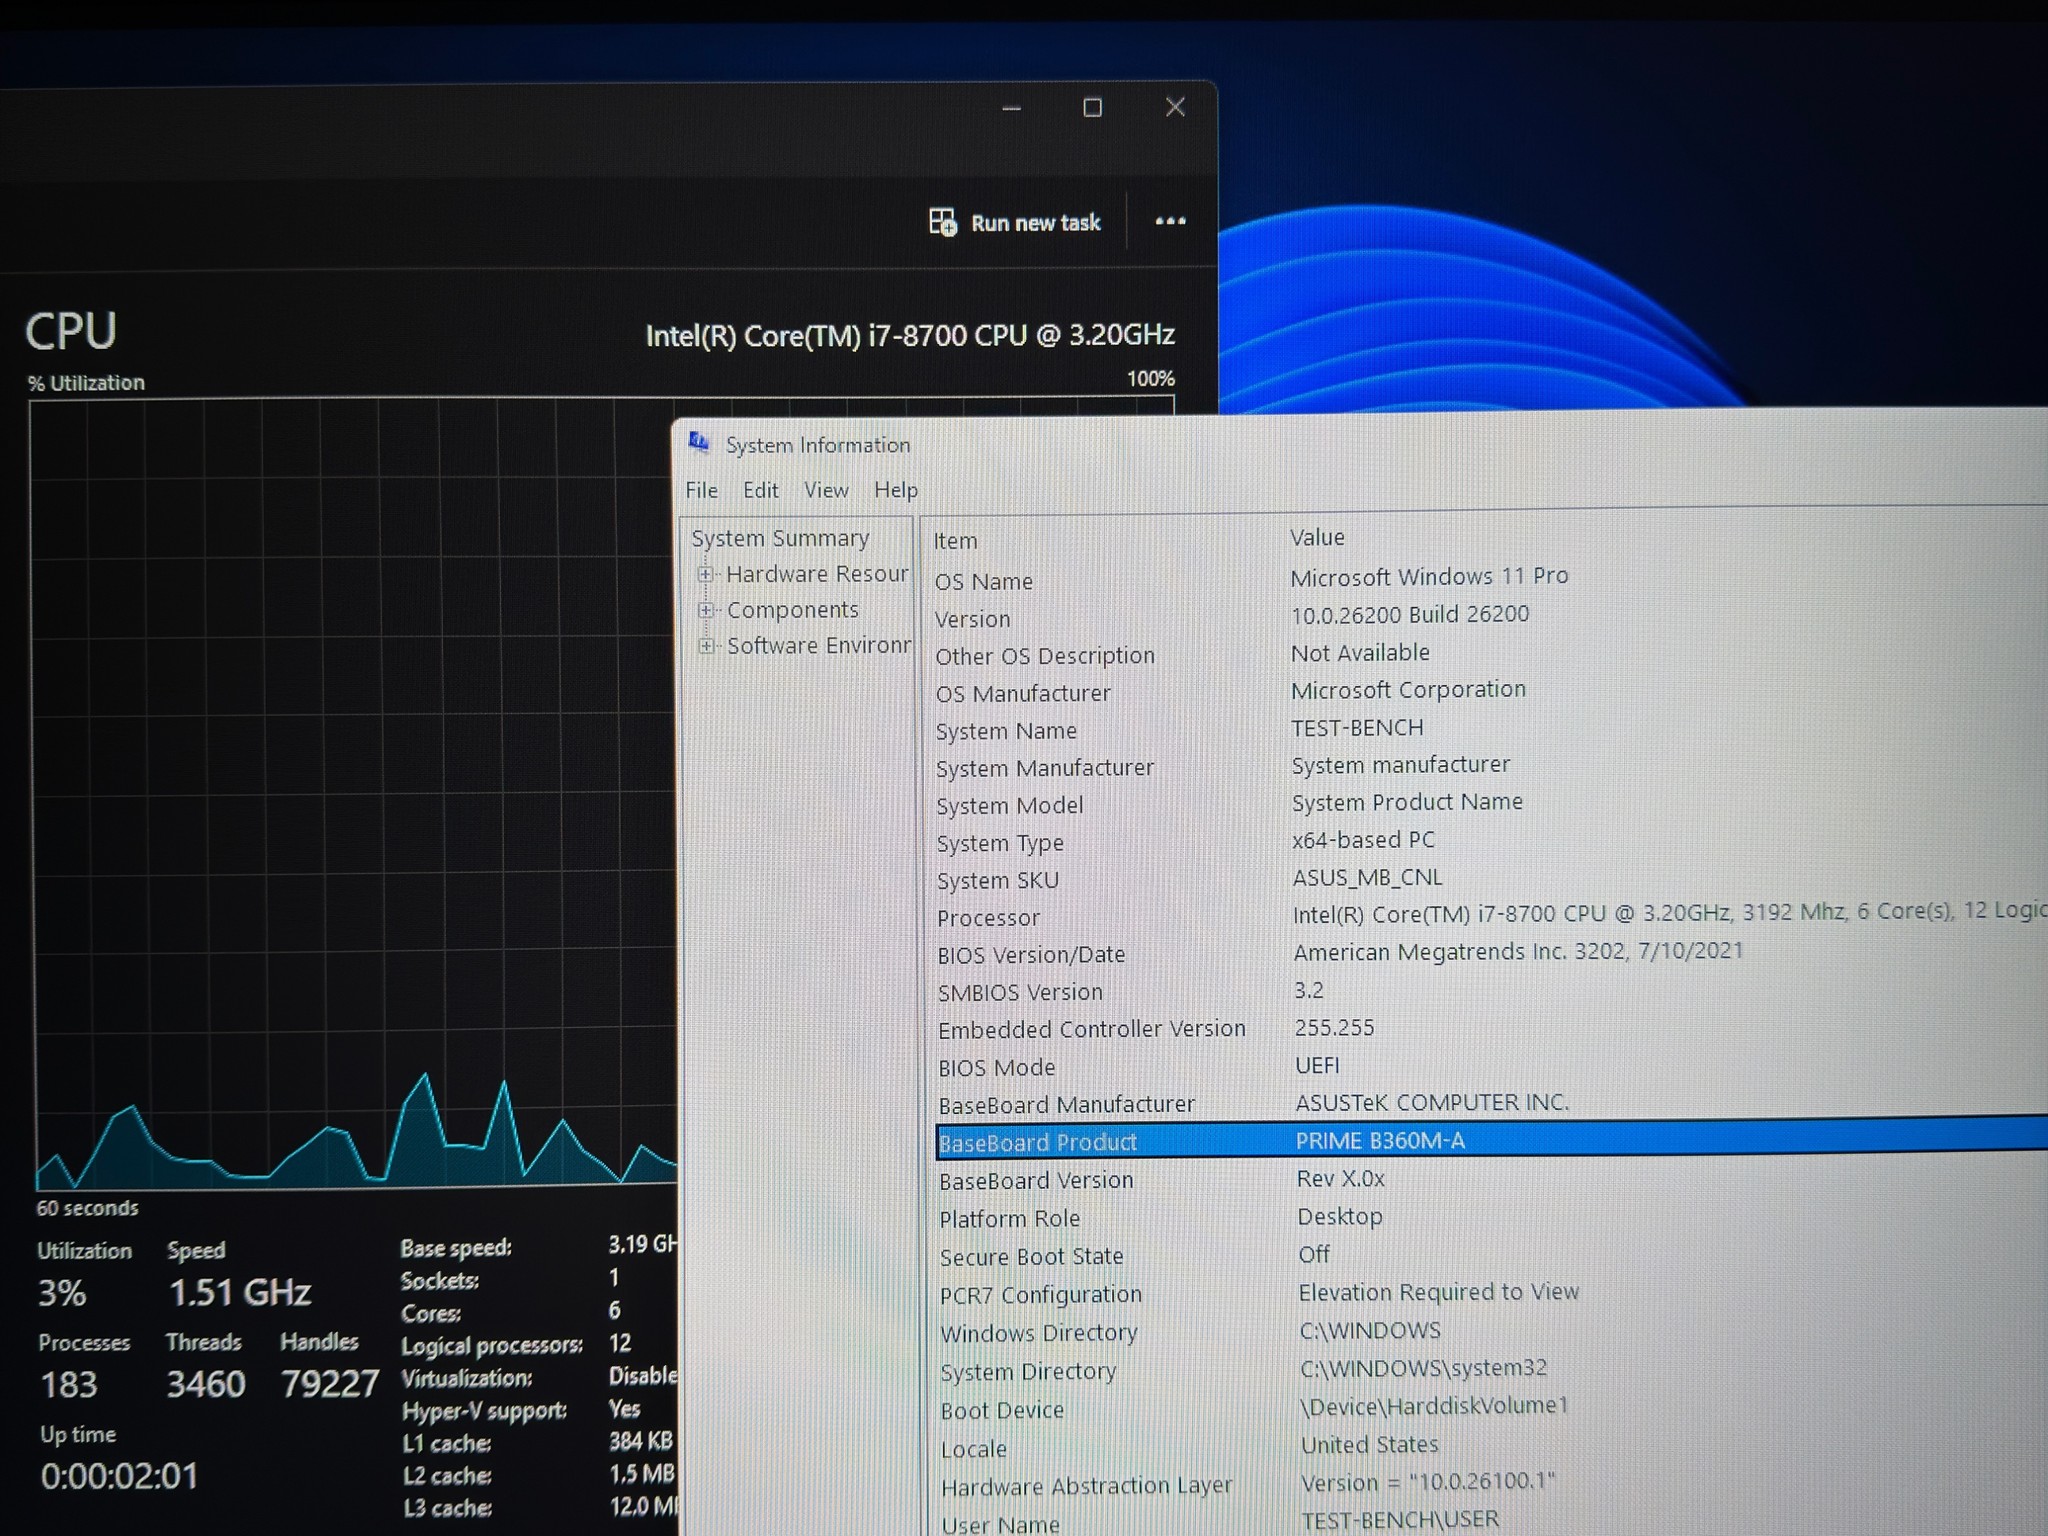Select the SMBIOS Version row
The width and height of the screenshot is (2048, 1536).
1490,991
